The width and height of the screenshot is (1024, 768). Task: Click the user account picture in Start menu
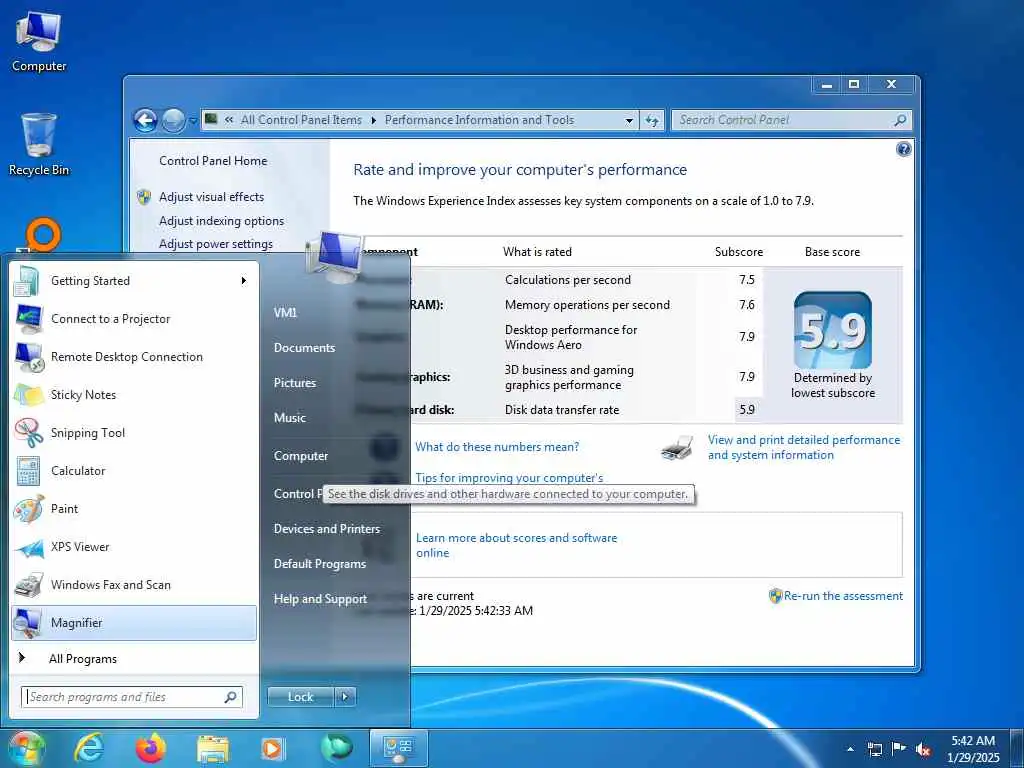[x=334, y=256]
